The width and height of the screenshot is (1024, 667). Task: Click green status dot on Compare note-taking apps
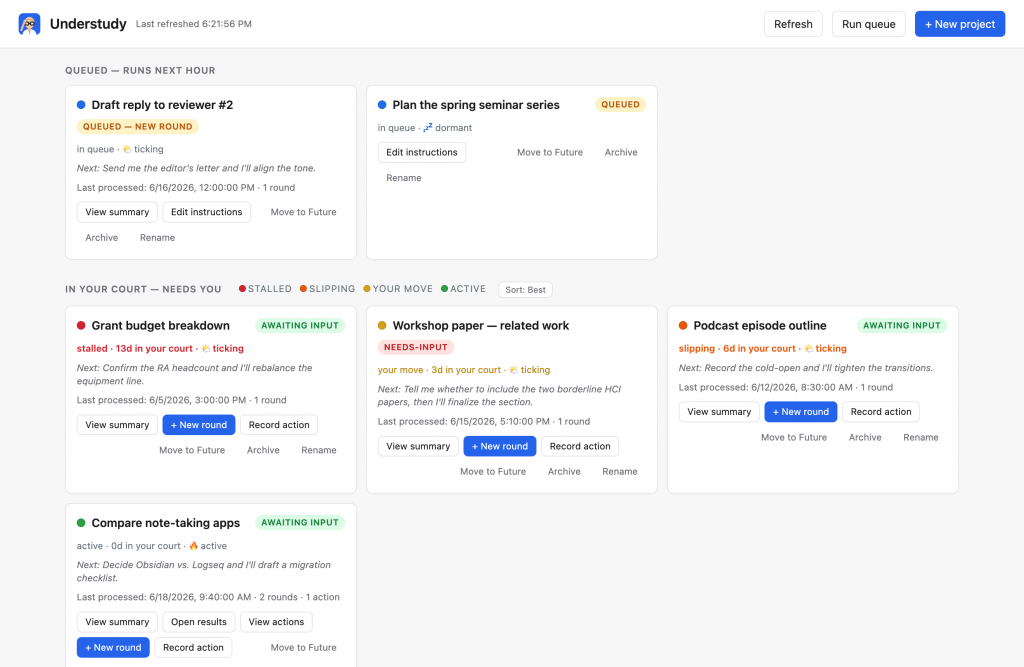81,523
